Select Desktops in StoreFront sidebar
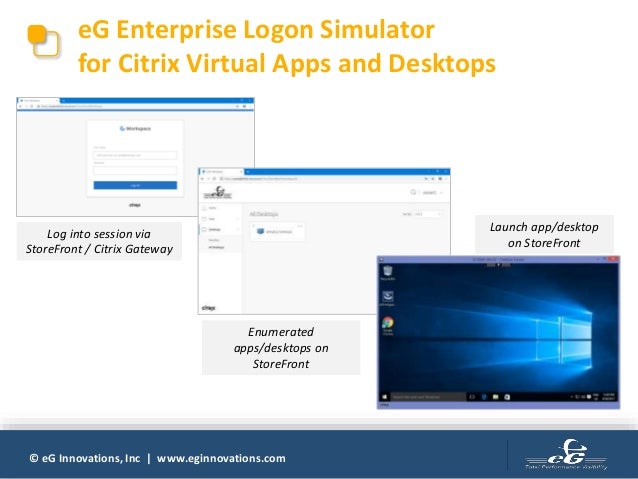This screenshot has height=479, width=638. pos(214,230)
